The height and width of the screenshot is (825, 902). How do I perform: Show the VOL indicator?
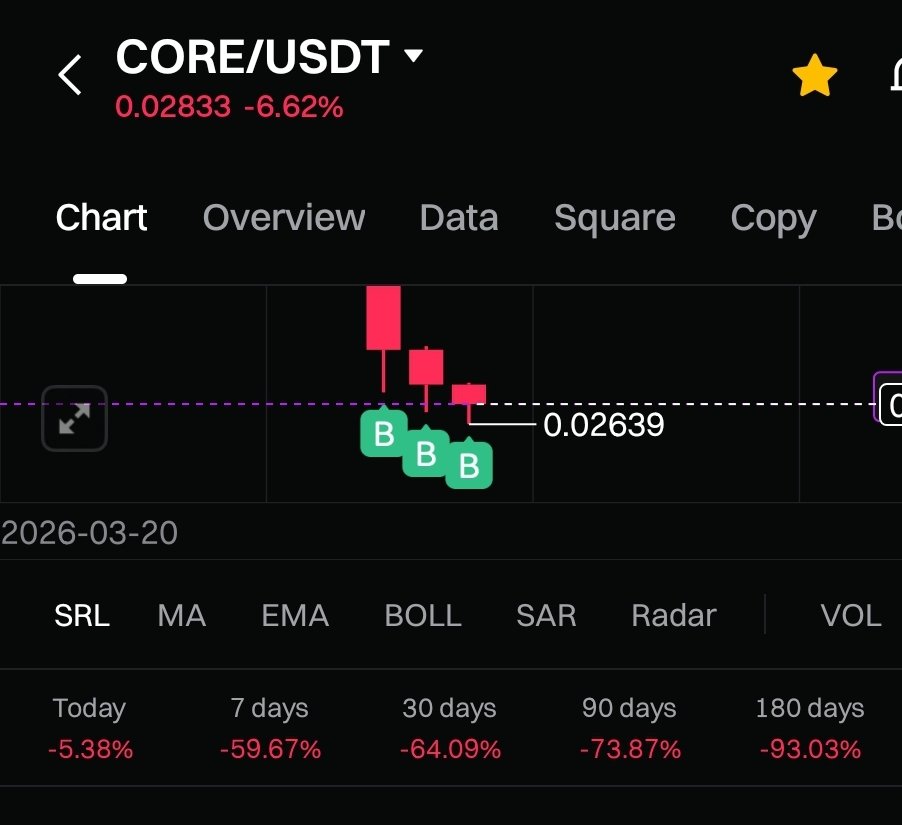click(x=851, y=615)
